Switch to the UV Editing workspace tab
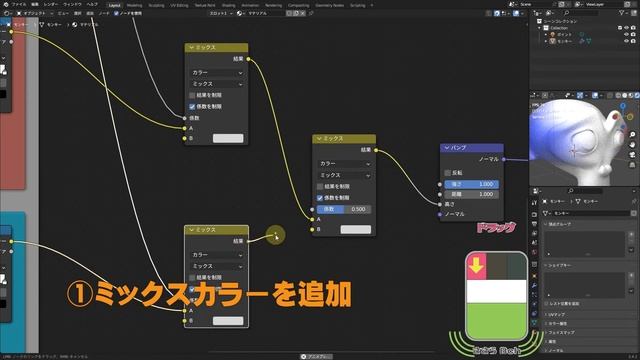This screenshot has width=640, height=360. click(179, 5)
